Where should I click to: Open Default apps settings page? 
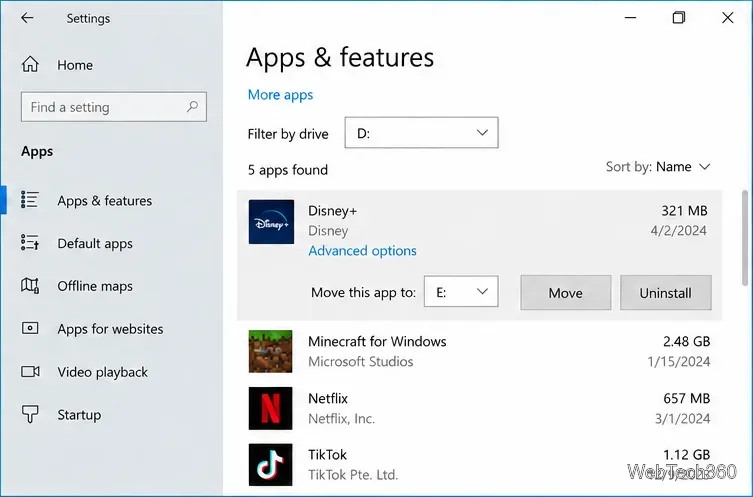click(x=95, y=243)
